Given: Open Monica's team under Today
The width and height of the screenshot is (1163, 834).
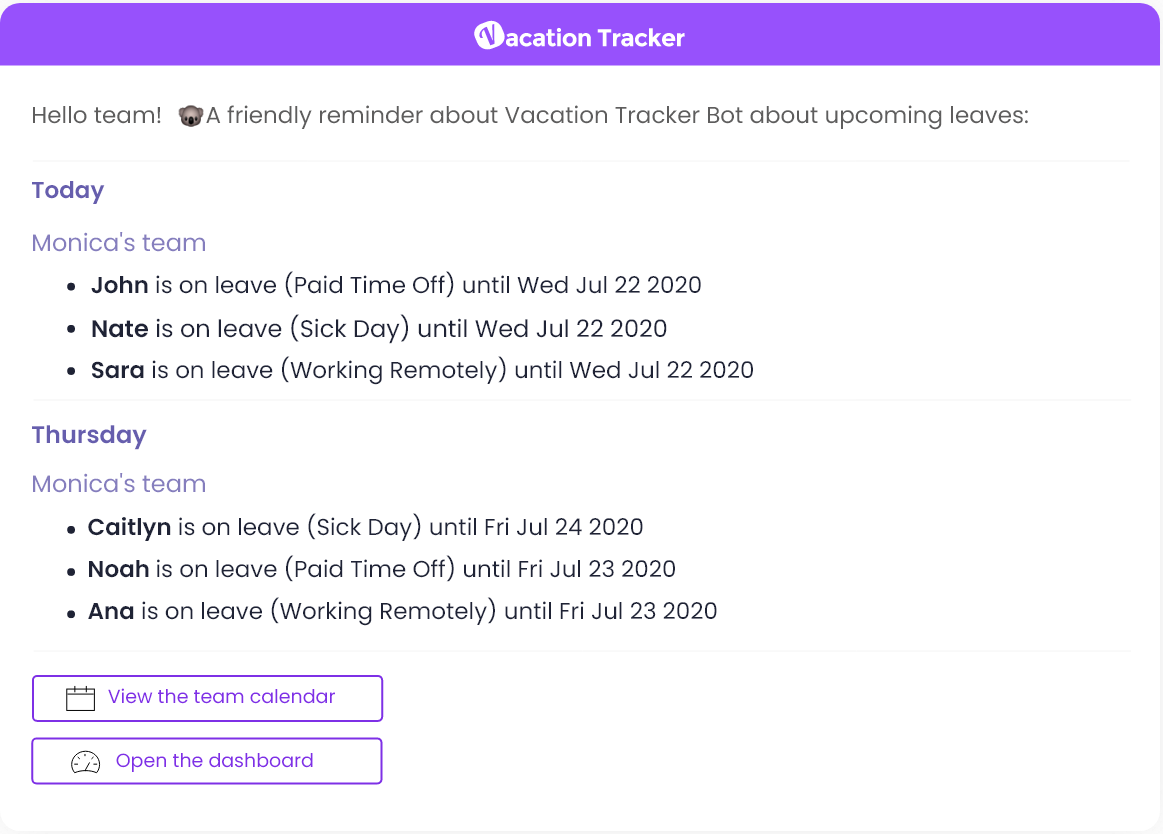Looking at the screenshot, I should pyautogui.click(x=119, y=243).
